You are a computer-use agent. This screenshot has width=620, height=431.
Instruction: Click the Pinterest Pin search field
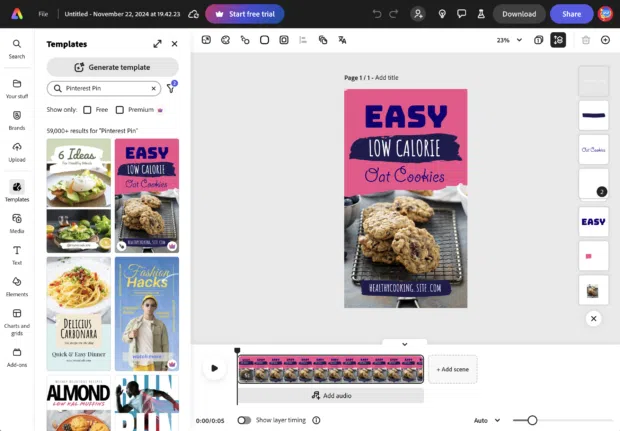(x=104, y=88)
